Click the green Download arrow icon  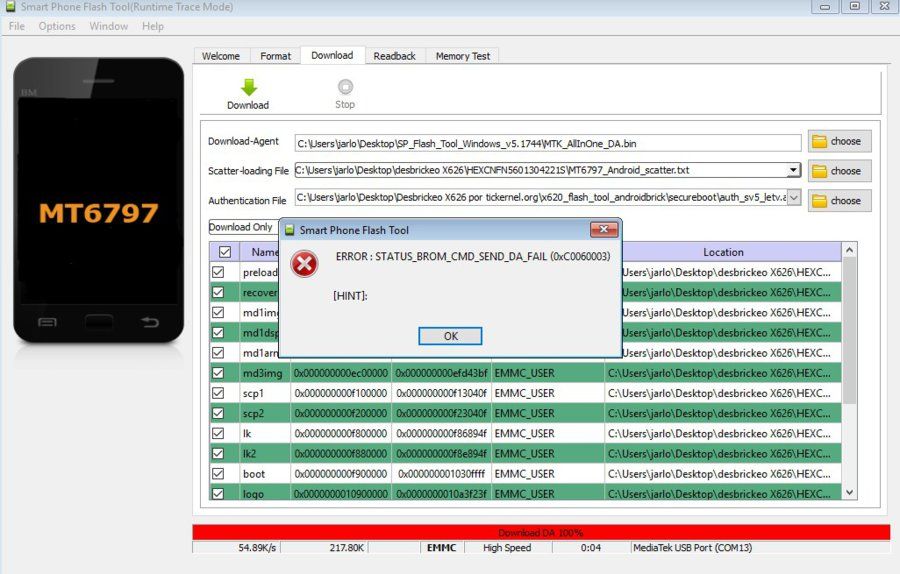(249, 87)
